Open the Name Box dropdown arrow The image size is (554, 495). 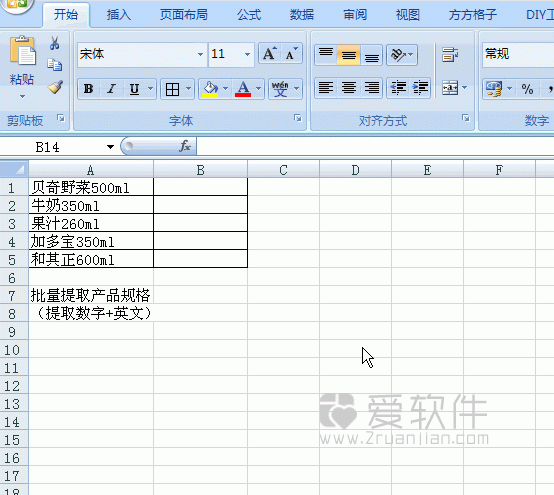[110, 147]
